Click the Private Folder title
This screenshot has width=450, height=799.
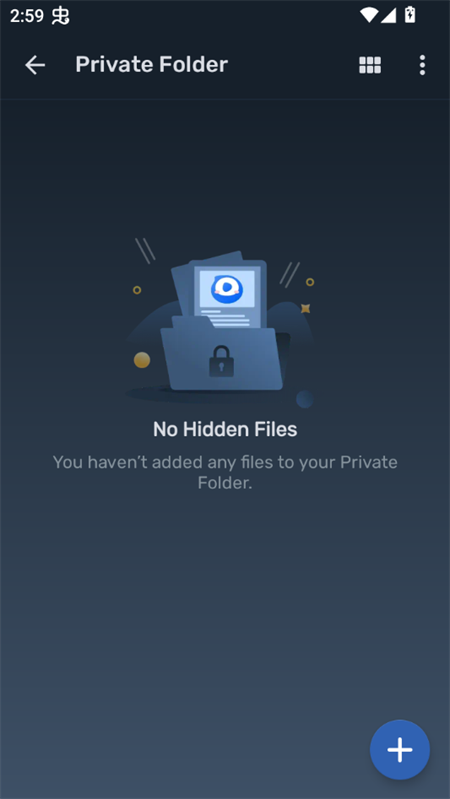[151, 65]
